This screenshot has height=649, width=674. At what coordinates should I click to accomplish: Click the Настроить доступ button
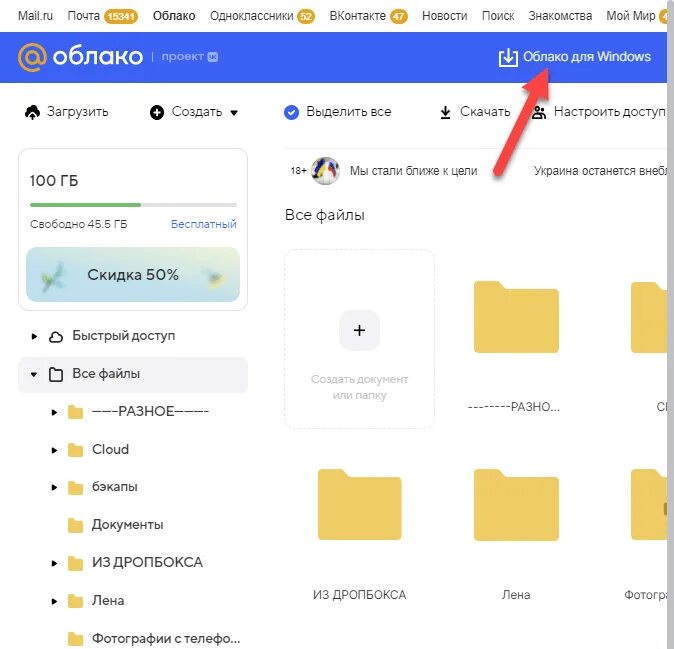coord(598,112)
